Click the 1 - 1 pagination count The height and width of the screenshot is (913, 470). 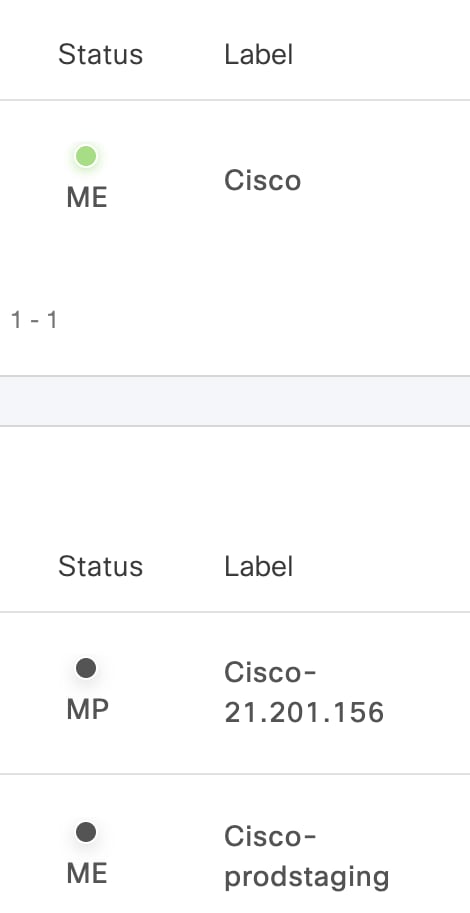pyautogui.click(x=34, y=320)
